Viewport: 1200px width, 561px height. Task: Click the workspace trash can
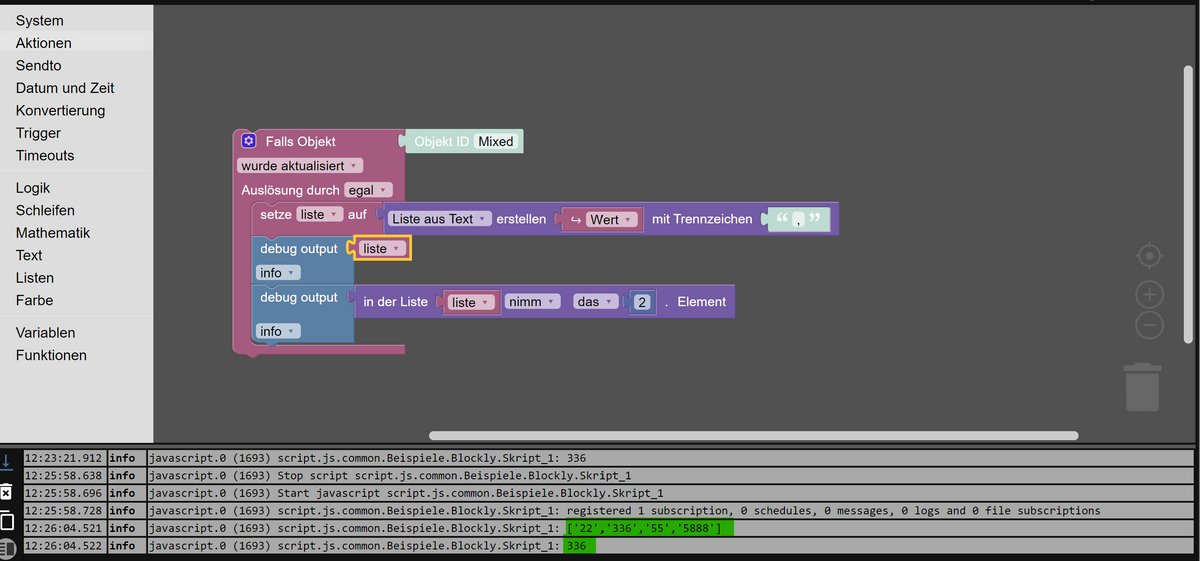pos(1143,388)
